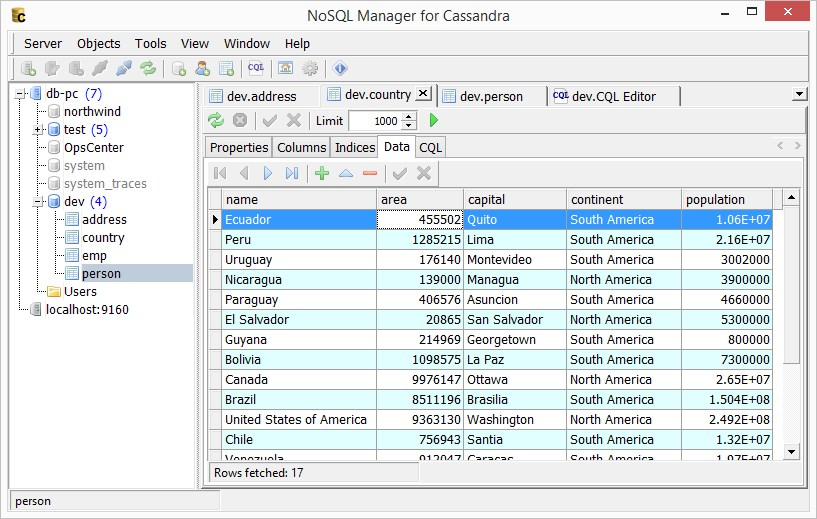Open the Objects menu
Screen dimensions: 817x519
[98, 44]
